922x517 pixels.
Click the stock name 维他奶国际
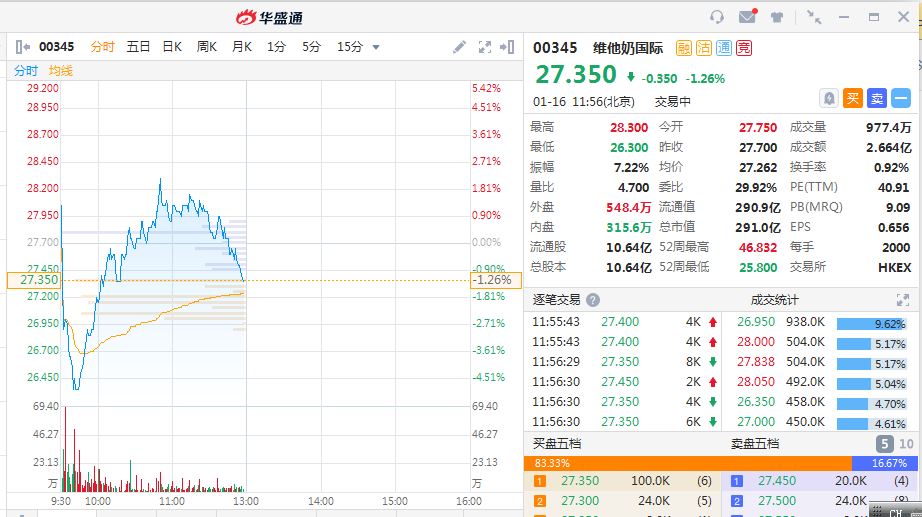tap(627, 48)
